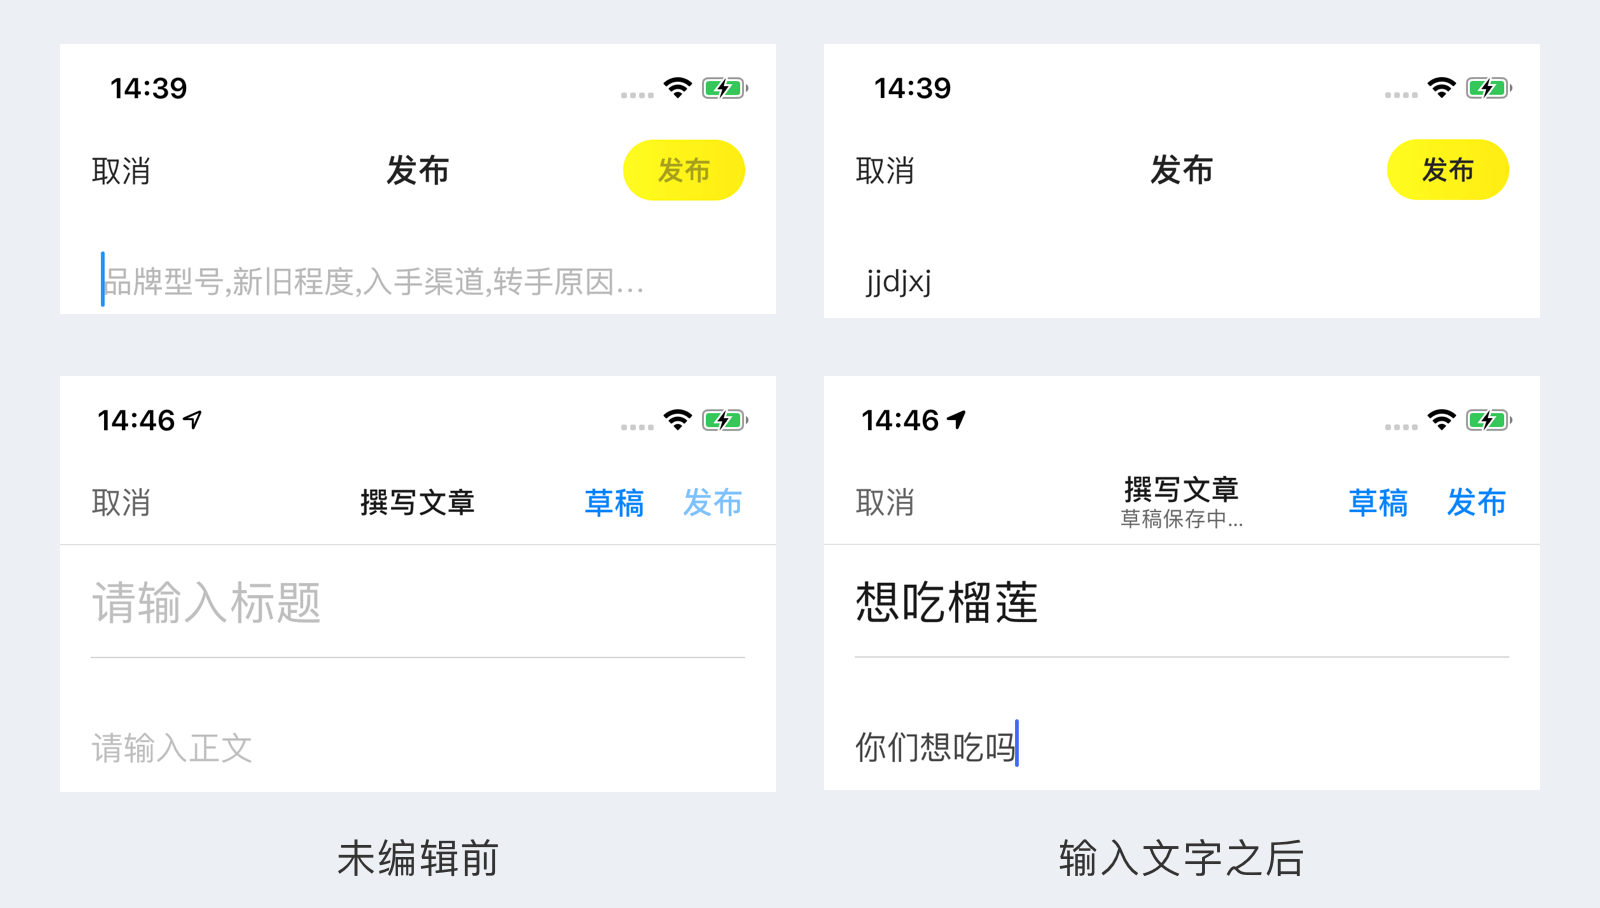Click the outlined location arrow beside 14:46

193,420
